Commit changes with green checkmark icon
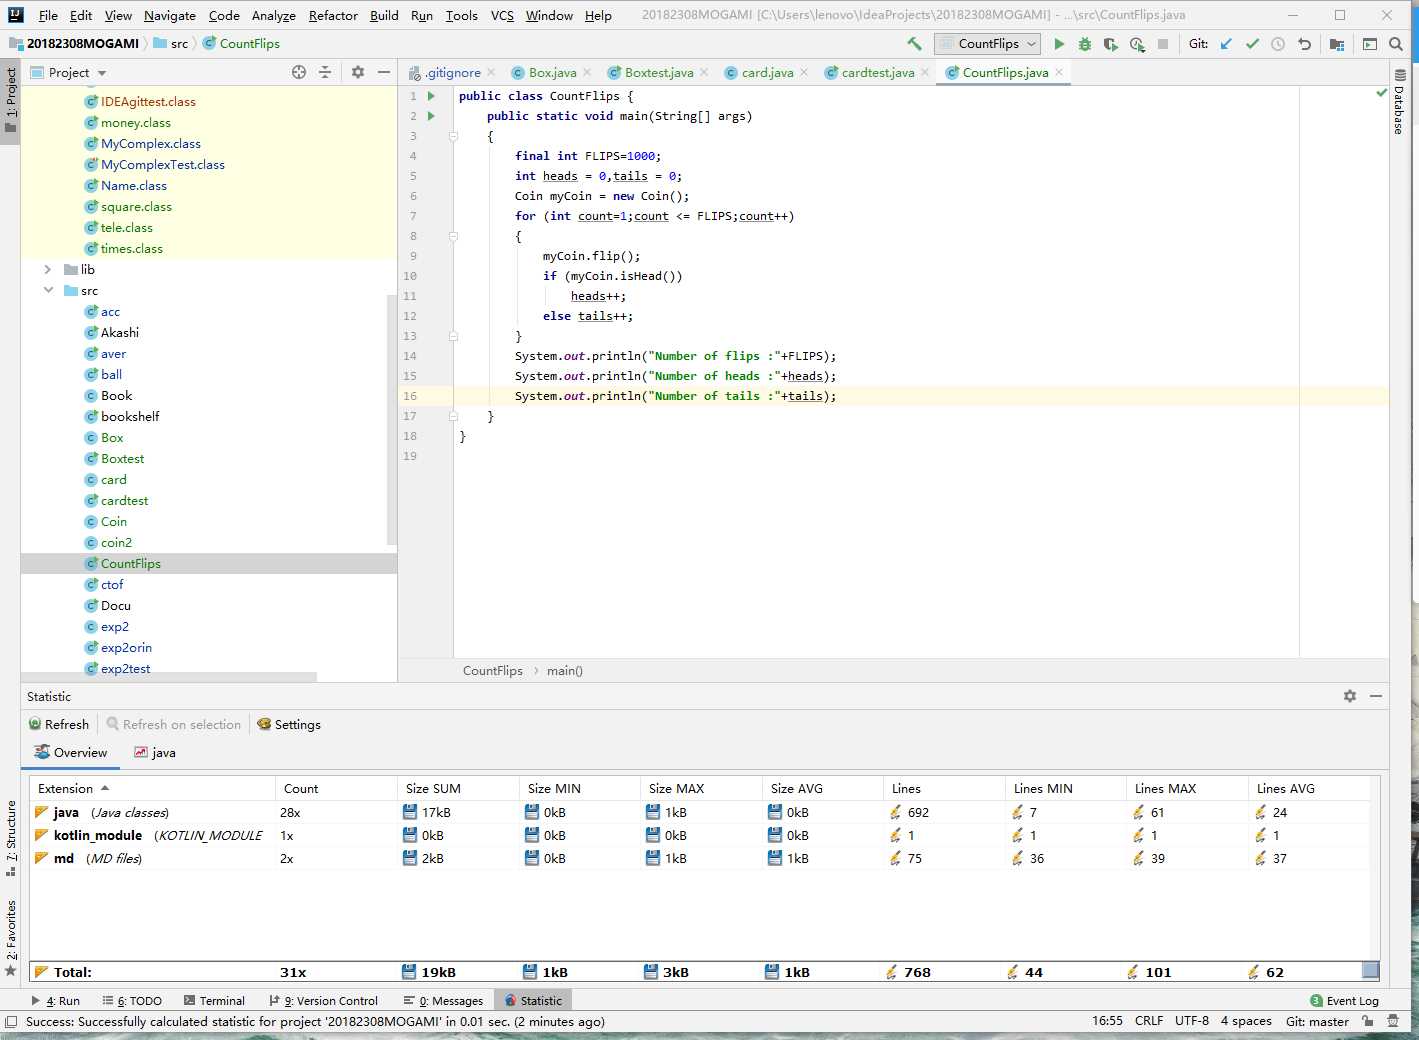This screenshot has height=1040, width=1419. [1252, 44]
